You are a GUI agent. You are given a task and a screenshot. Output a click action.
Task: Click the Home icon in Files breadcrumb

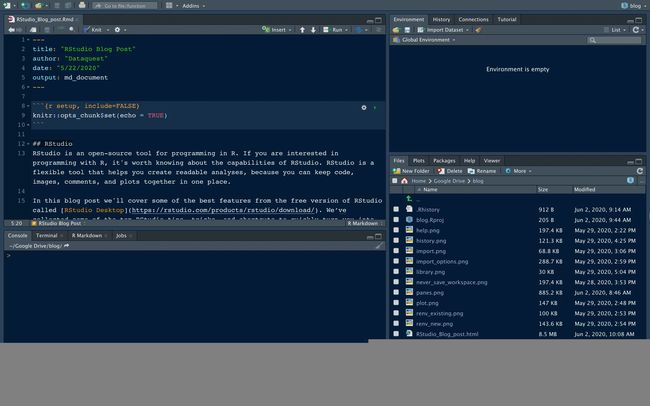[x=404, y=181]
